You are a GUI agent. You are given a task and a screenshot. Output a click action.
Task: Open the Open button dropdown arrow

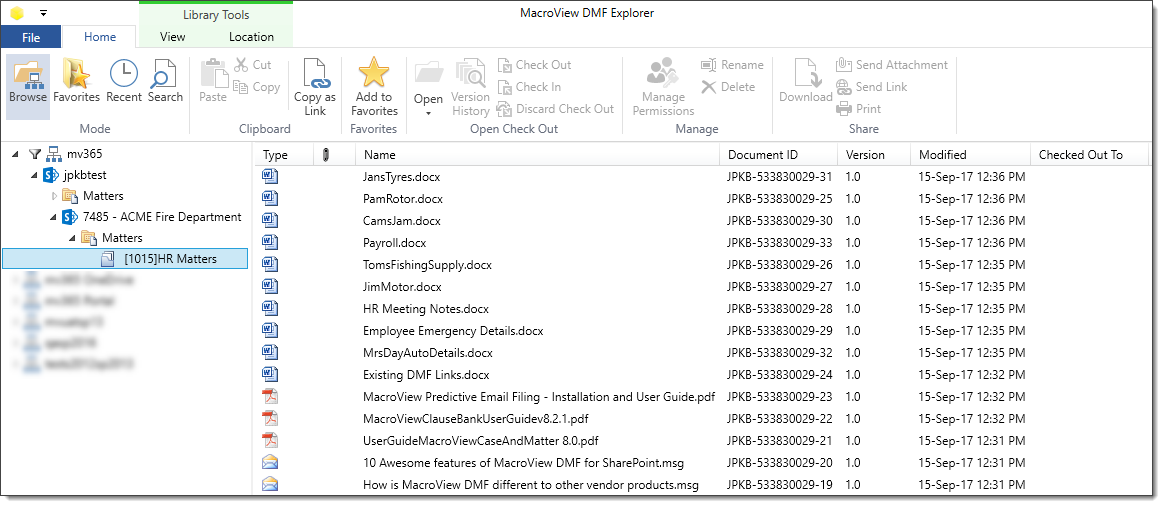428,114
